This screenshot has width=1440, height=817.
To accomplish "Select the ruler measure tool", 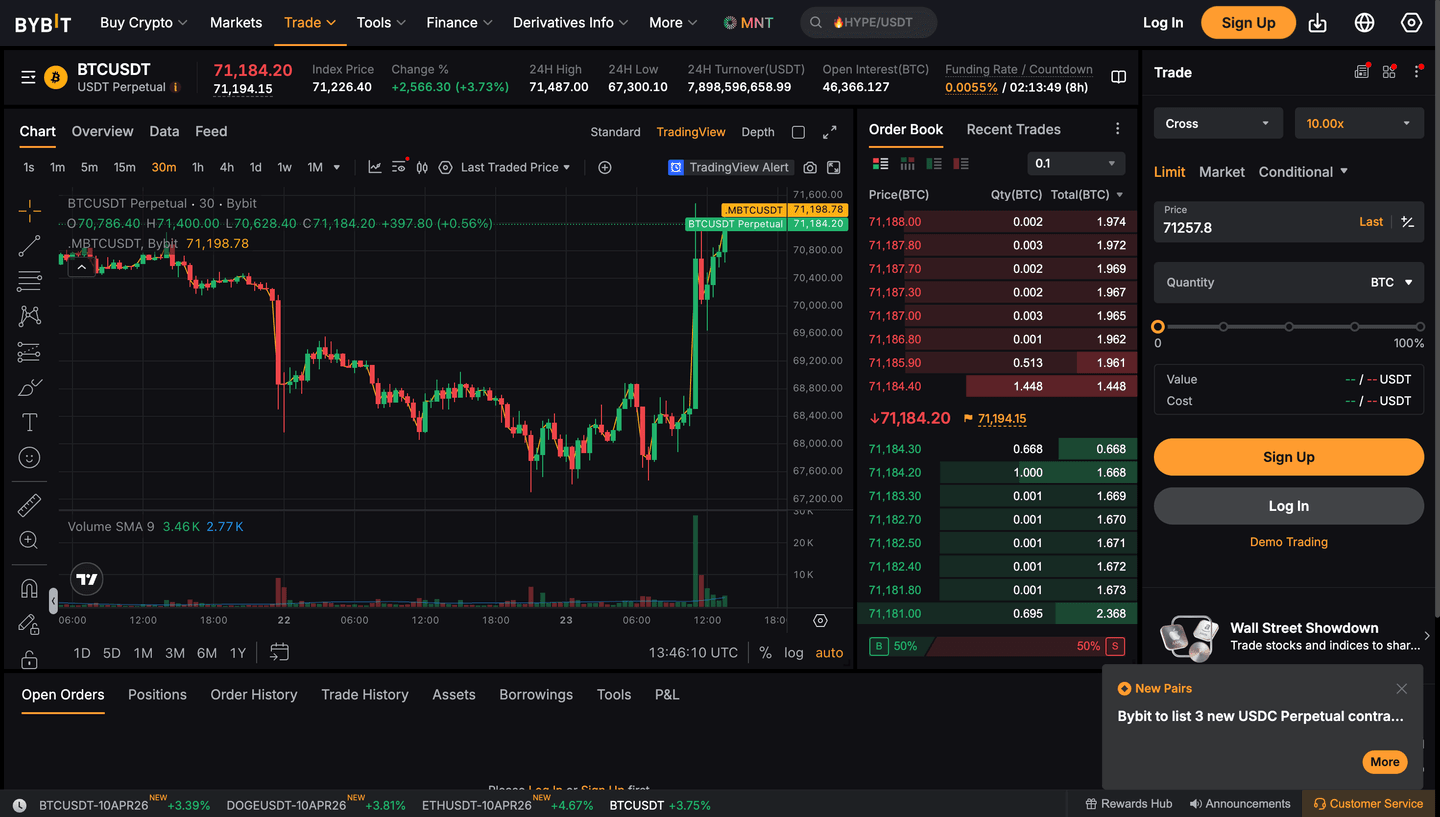I will [29, 505].
